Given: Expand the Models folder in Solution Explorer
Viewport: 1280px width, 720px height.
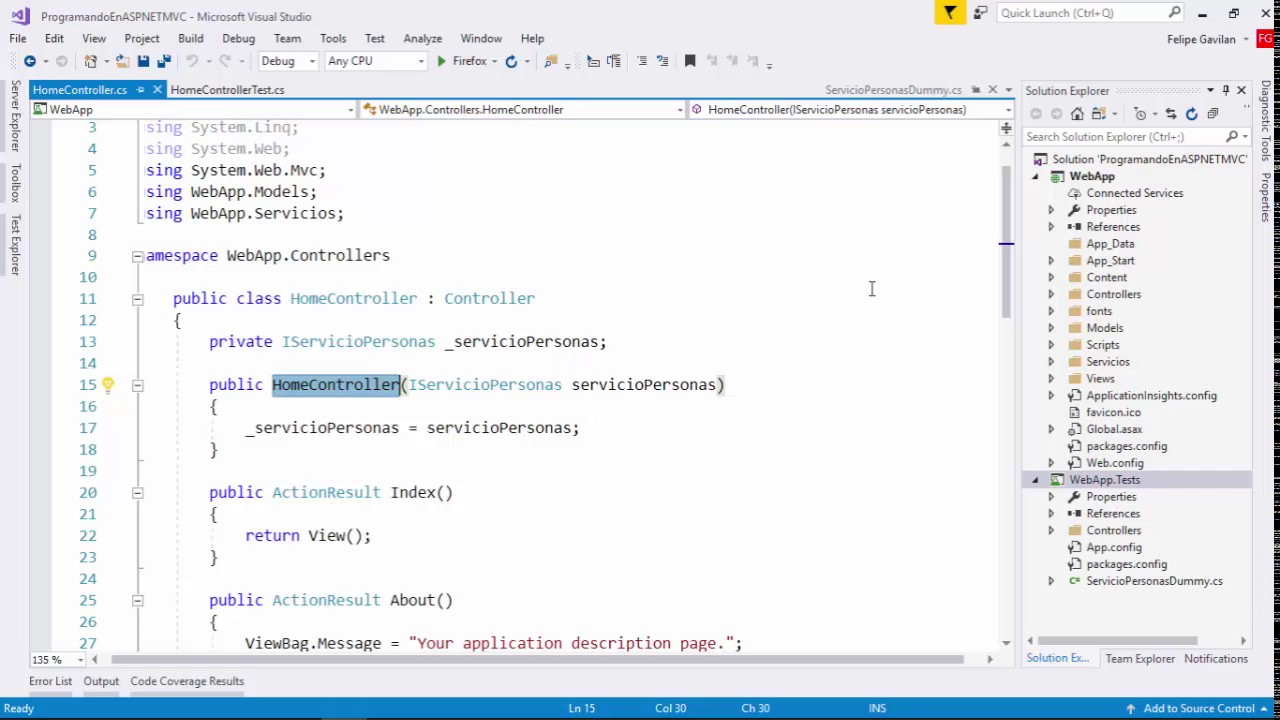Looking at the screenshot, I should coord(1050,328).
